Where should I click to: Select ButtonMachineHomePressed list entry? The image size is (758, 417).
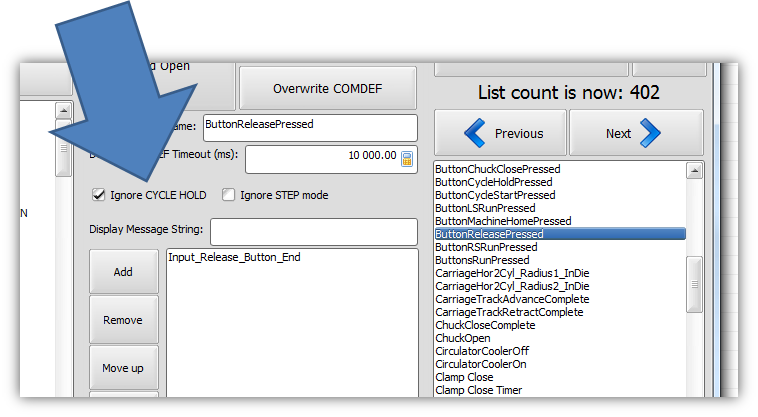click(x=503, y=221)
